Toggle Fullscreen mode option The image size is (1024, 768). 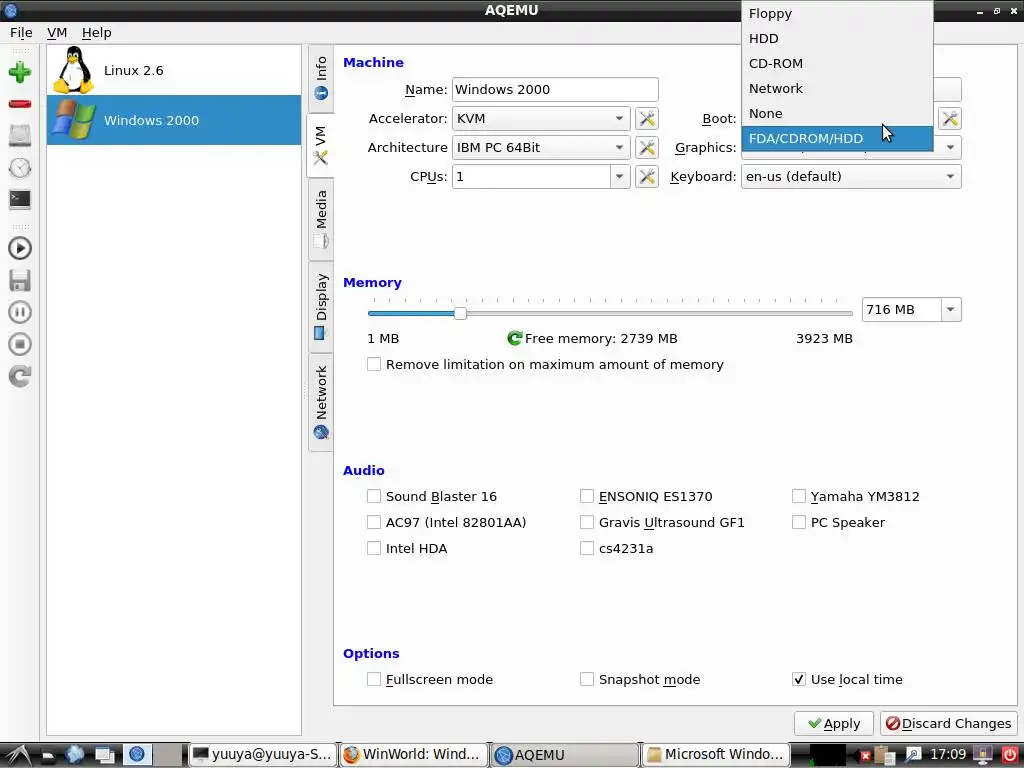click(x=430, y=680)
